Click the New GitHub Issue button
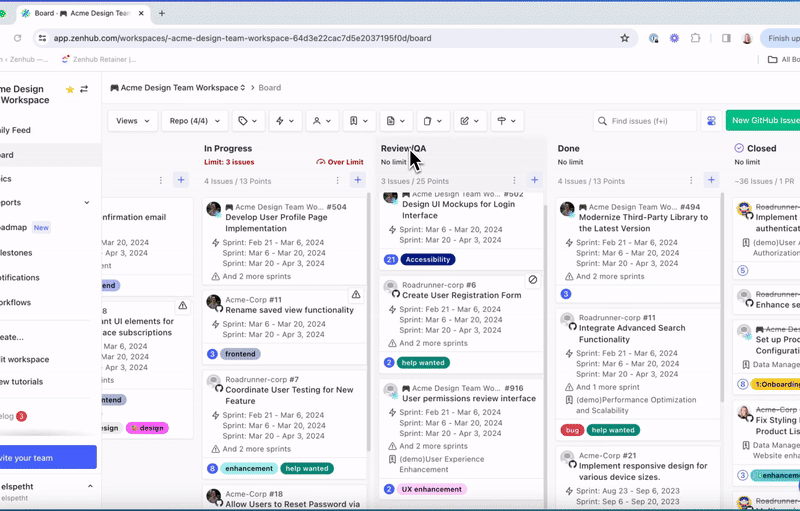This screenshot has width=800, height=511. point(763,120)
